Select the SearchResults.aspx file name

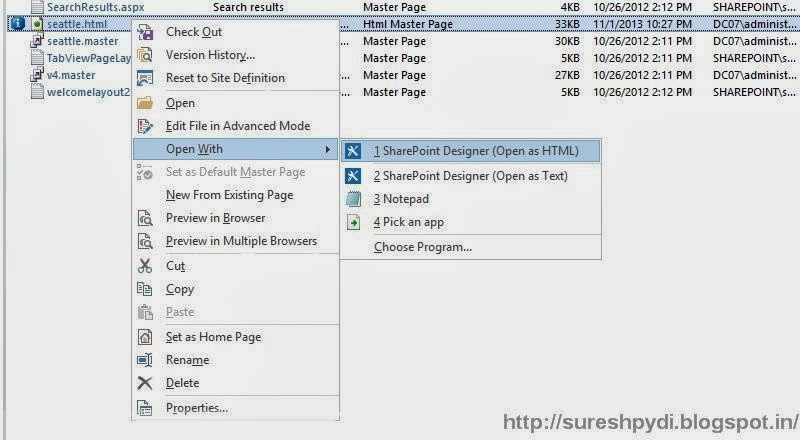95,7
